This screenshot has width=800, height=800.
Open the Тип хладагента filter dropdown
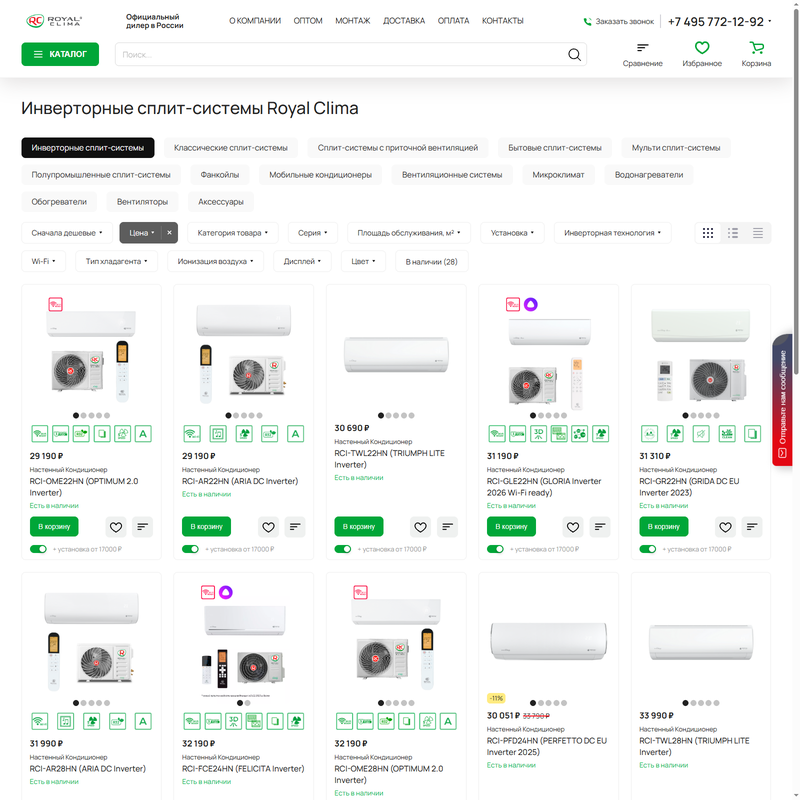116,262
